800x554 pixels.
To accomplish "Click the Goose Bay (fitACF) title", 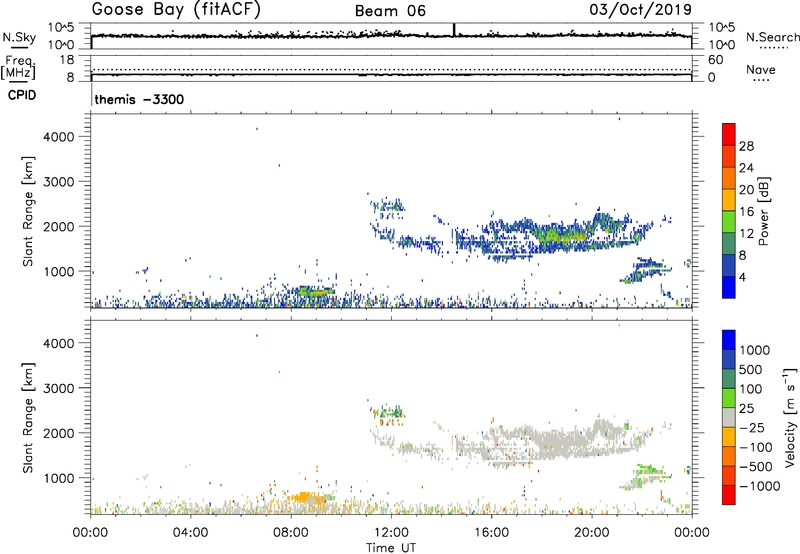I will 176,10.
